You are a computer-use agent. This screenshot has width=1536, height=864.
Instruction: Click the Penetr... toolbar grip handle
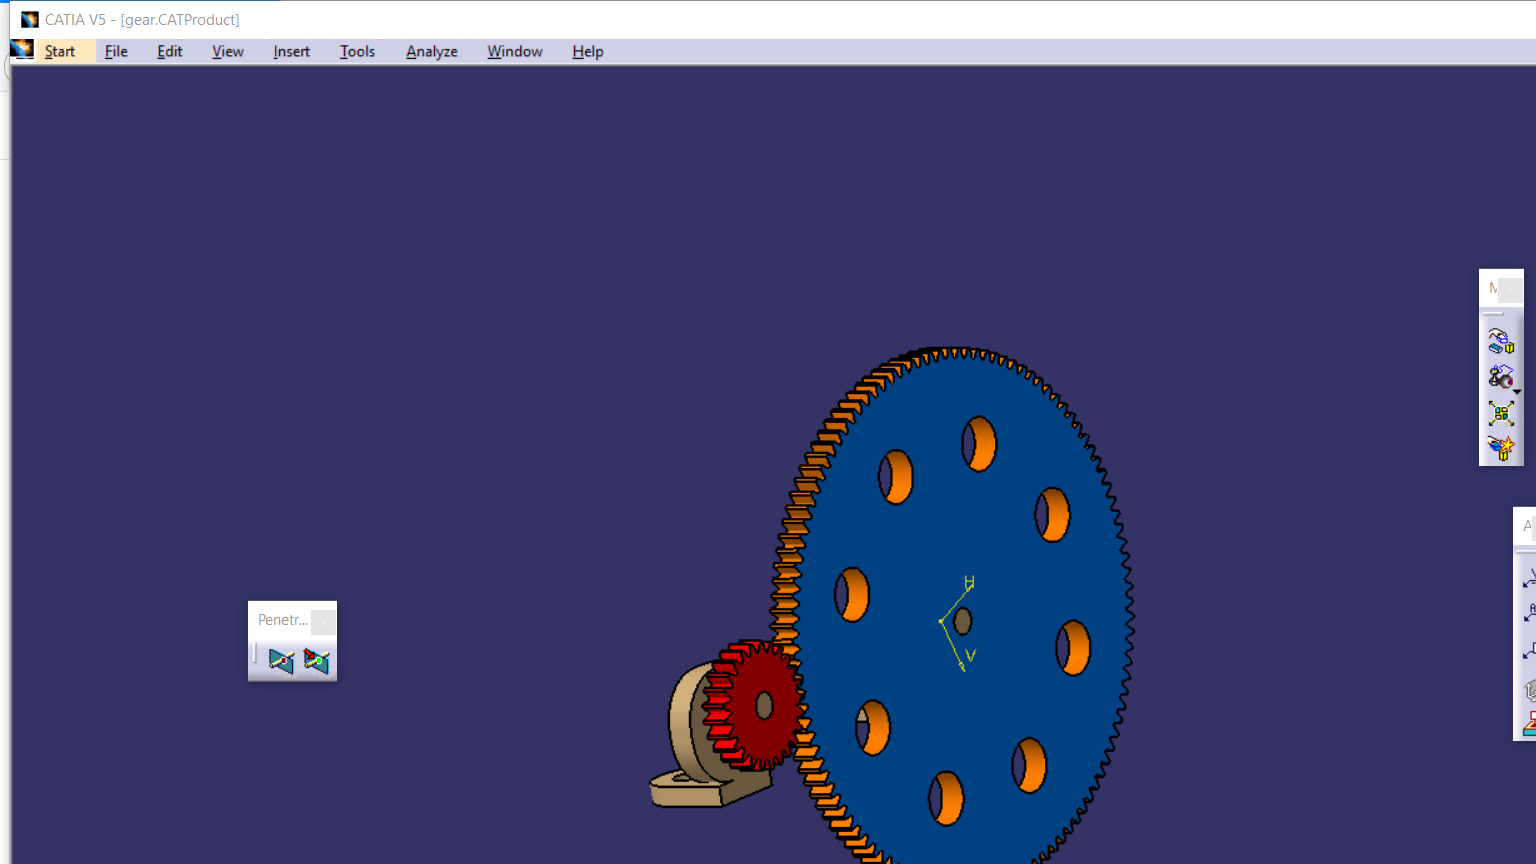click(x=255, y=655)
